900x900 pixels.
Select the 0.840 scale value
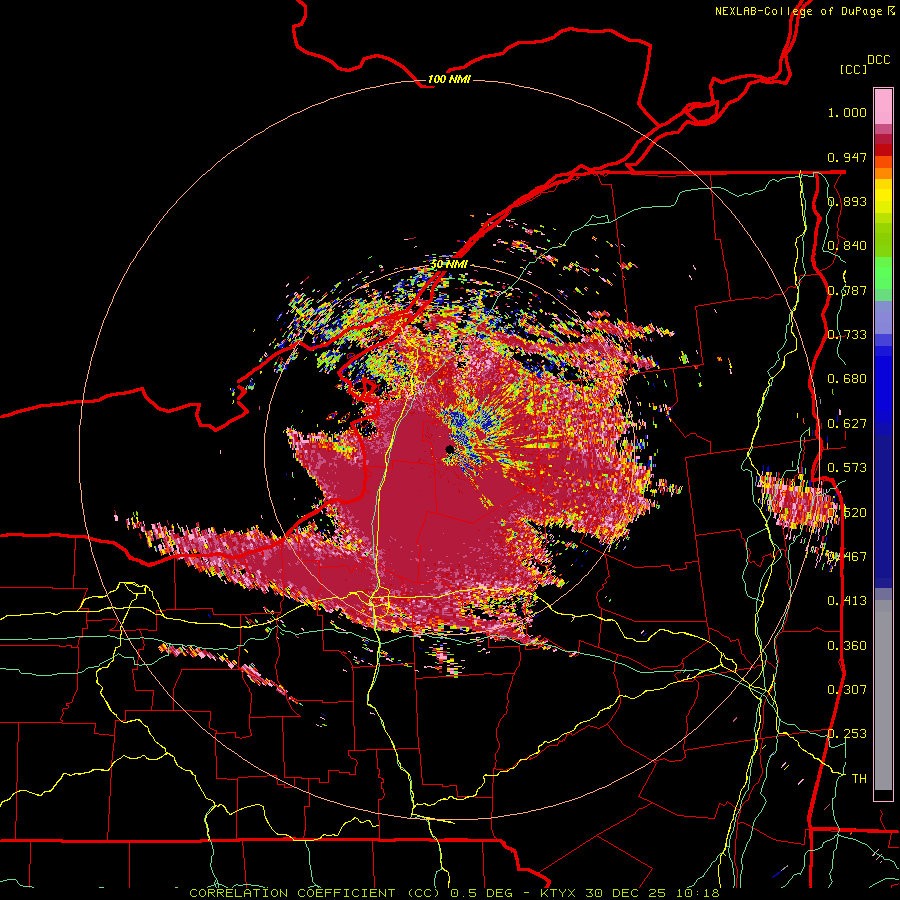[847, 246]
